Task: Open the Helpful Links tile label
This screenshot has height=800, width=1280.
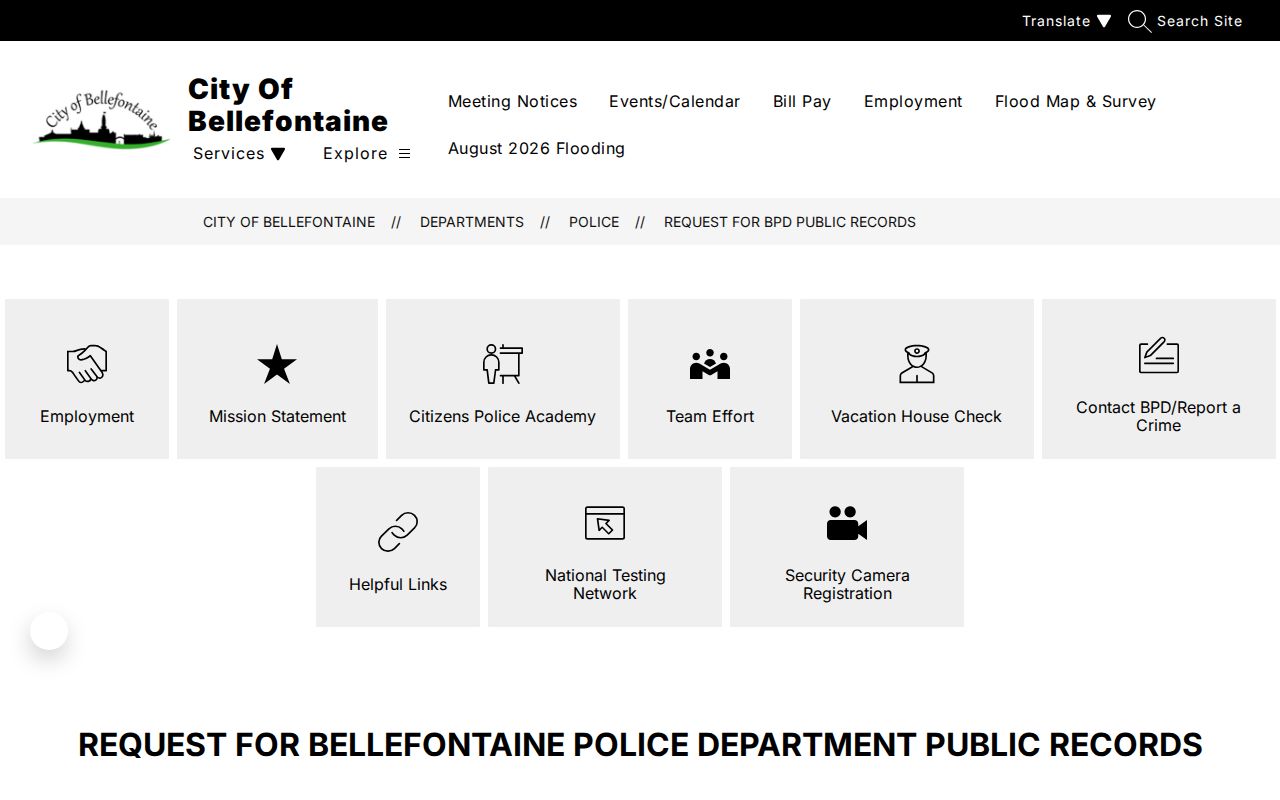Action: pyautogui.click(x=398, y=584)
